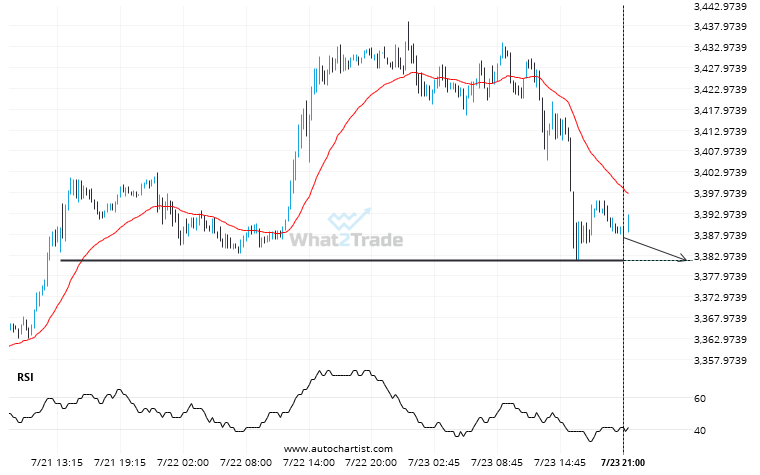Select price label 3,357.9739
The height and width of the screenshot is (475, 760).
click(x=720, y=360)
